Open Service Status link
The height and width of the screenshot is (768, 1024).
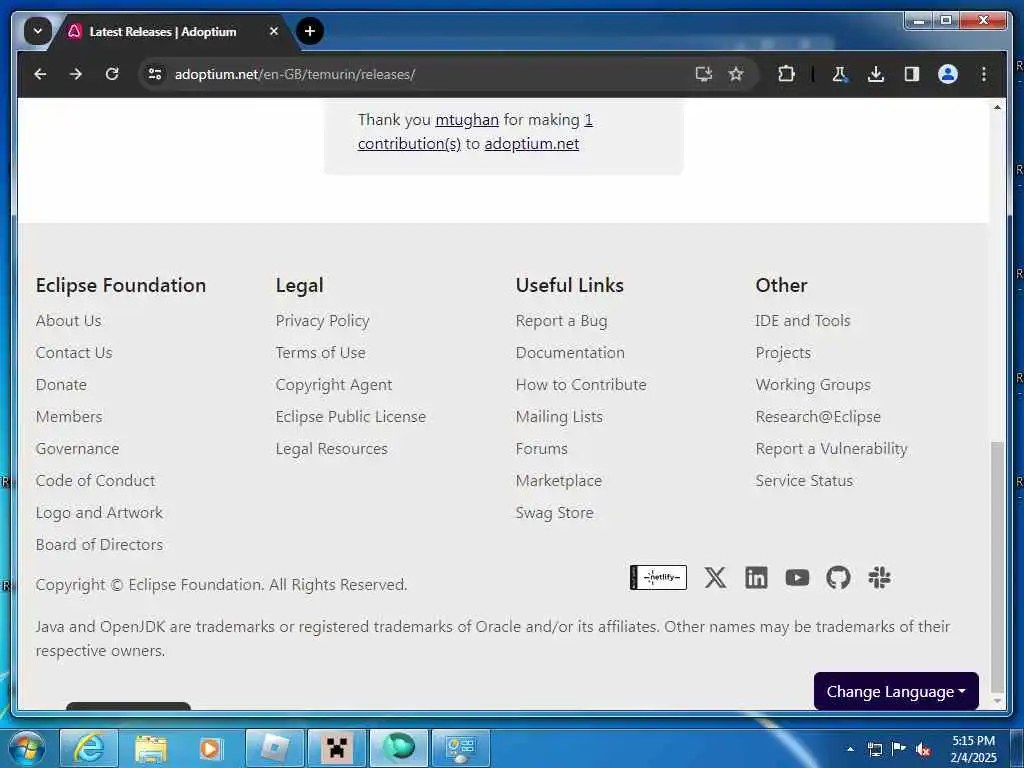click(804, 481)
